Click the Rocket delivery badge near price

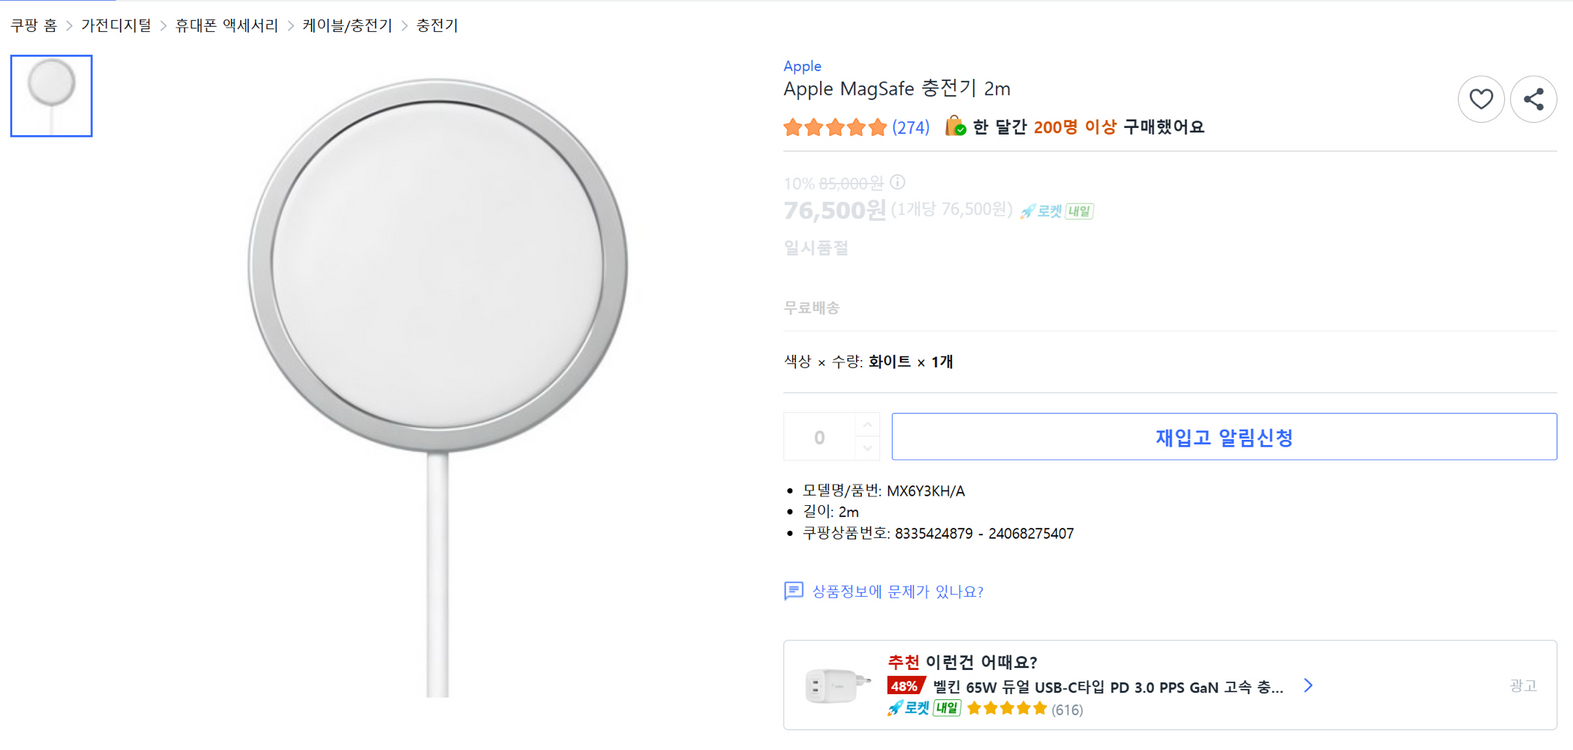(x=1056, y=211)
